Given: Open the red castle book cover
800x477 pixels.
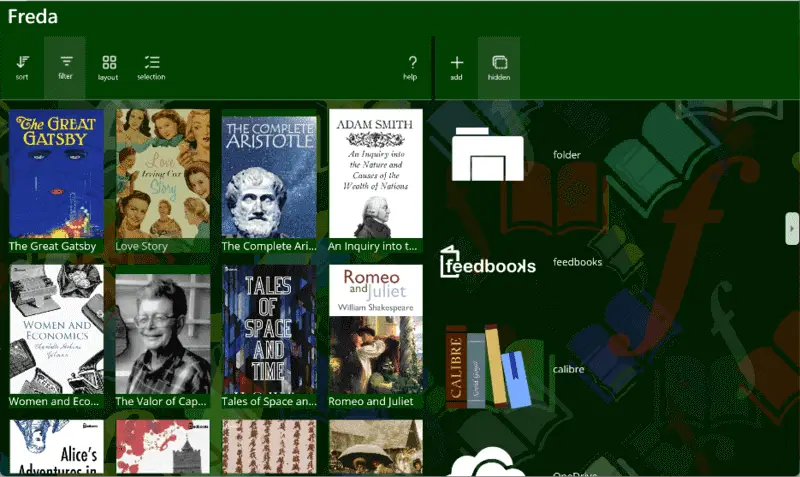Looking at the screenshot, I should coord(163,447).
